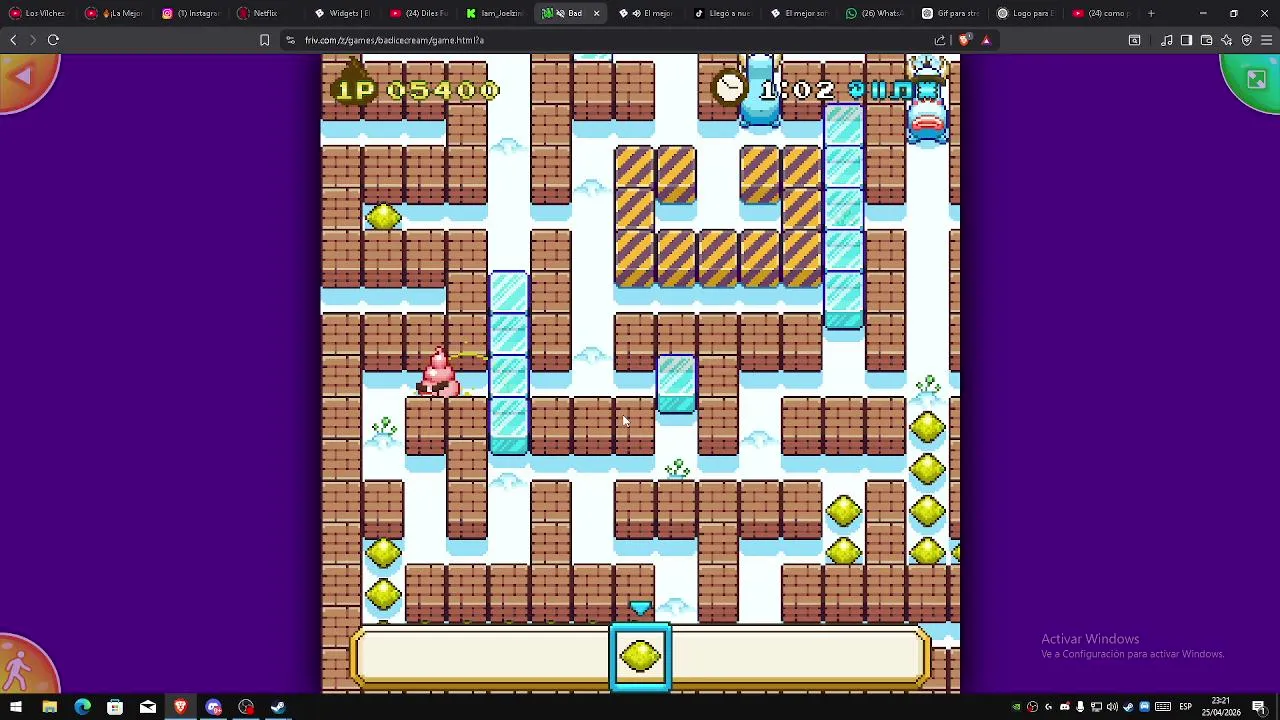Open the Brave Wallet icon
1280x720 pixels.
[x=1206, y=40]
